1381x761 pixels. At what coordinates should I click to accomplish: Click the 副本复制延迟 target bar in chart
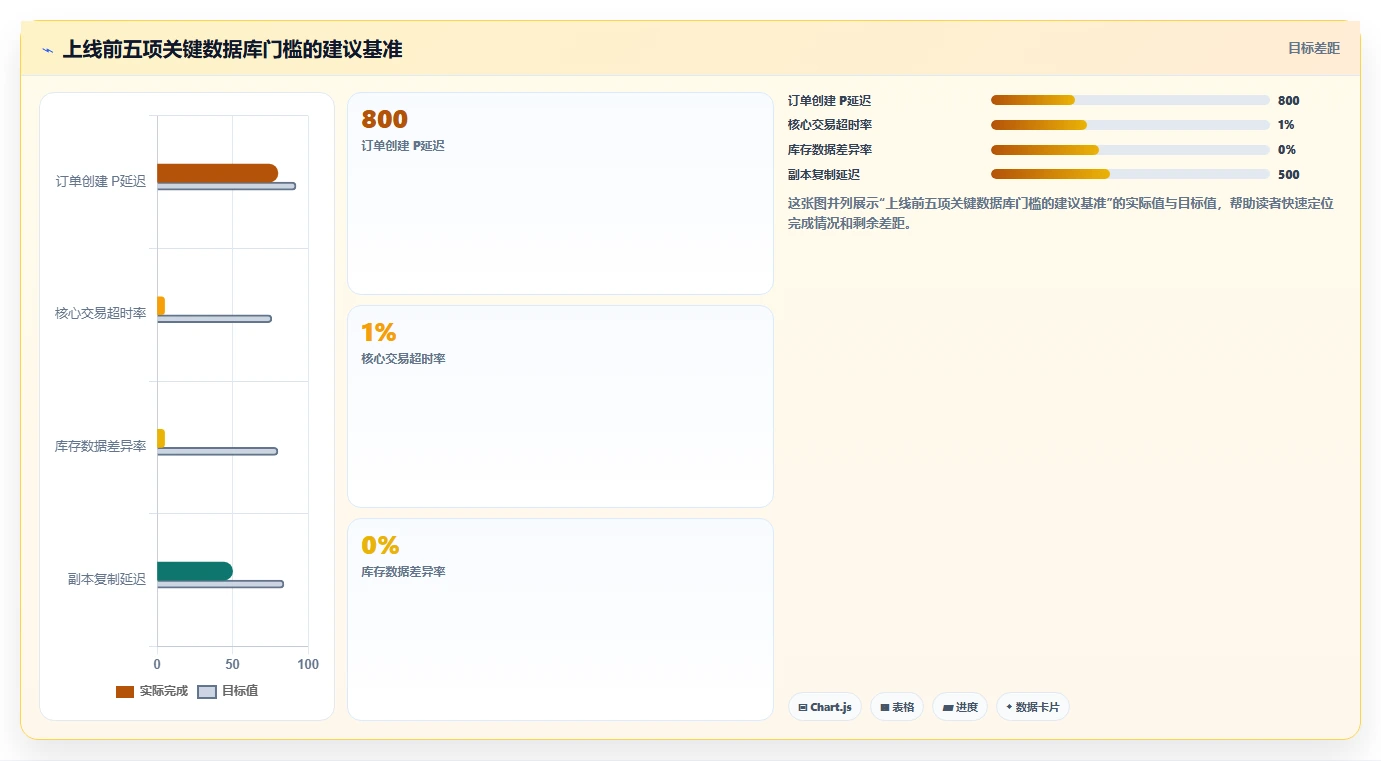pos(220,584)
